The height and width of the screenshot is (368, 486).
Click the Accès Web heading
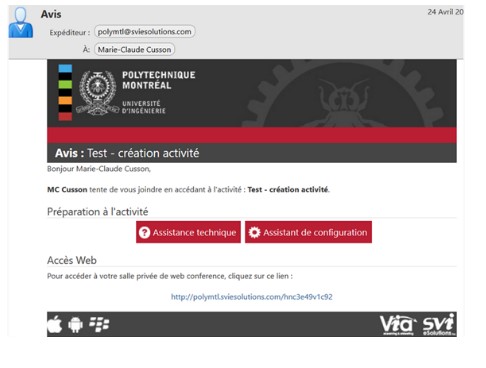[x=72, y=260]
